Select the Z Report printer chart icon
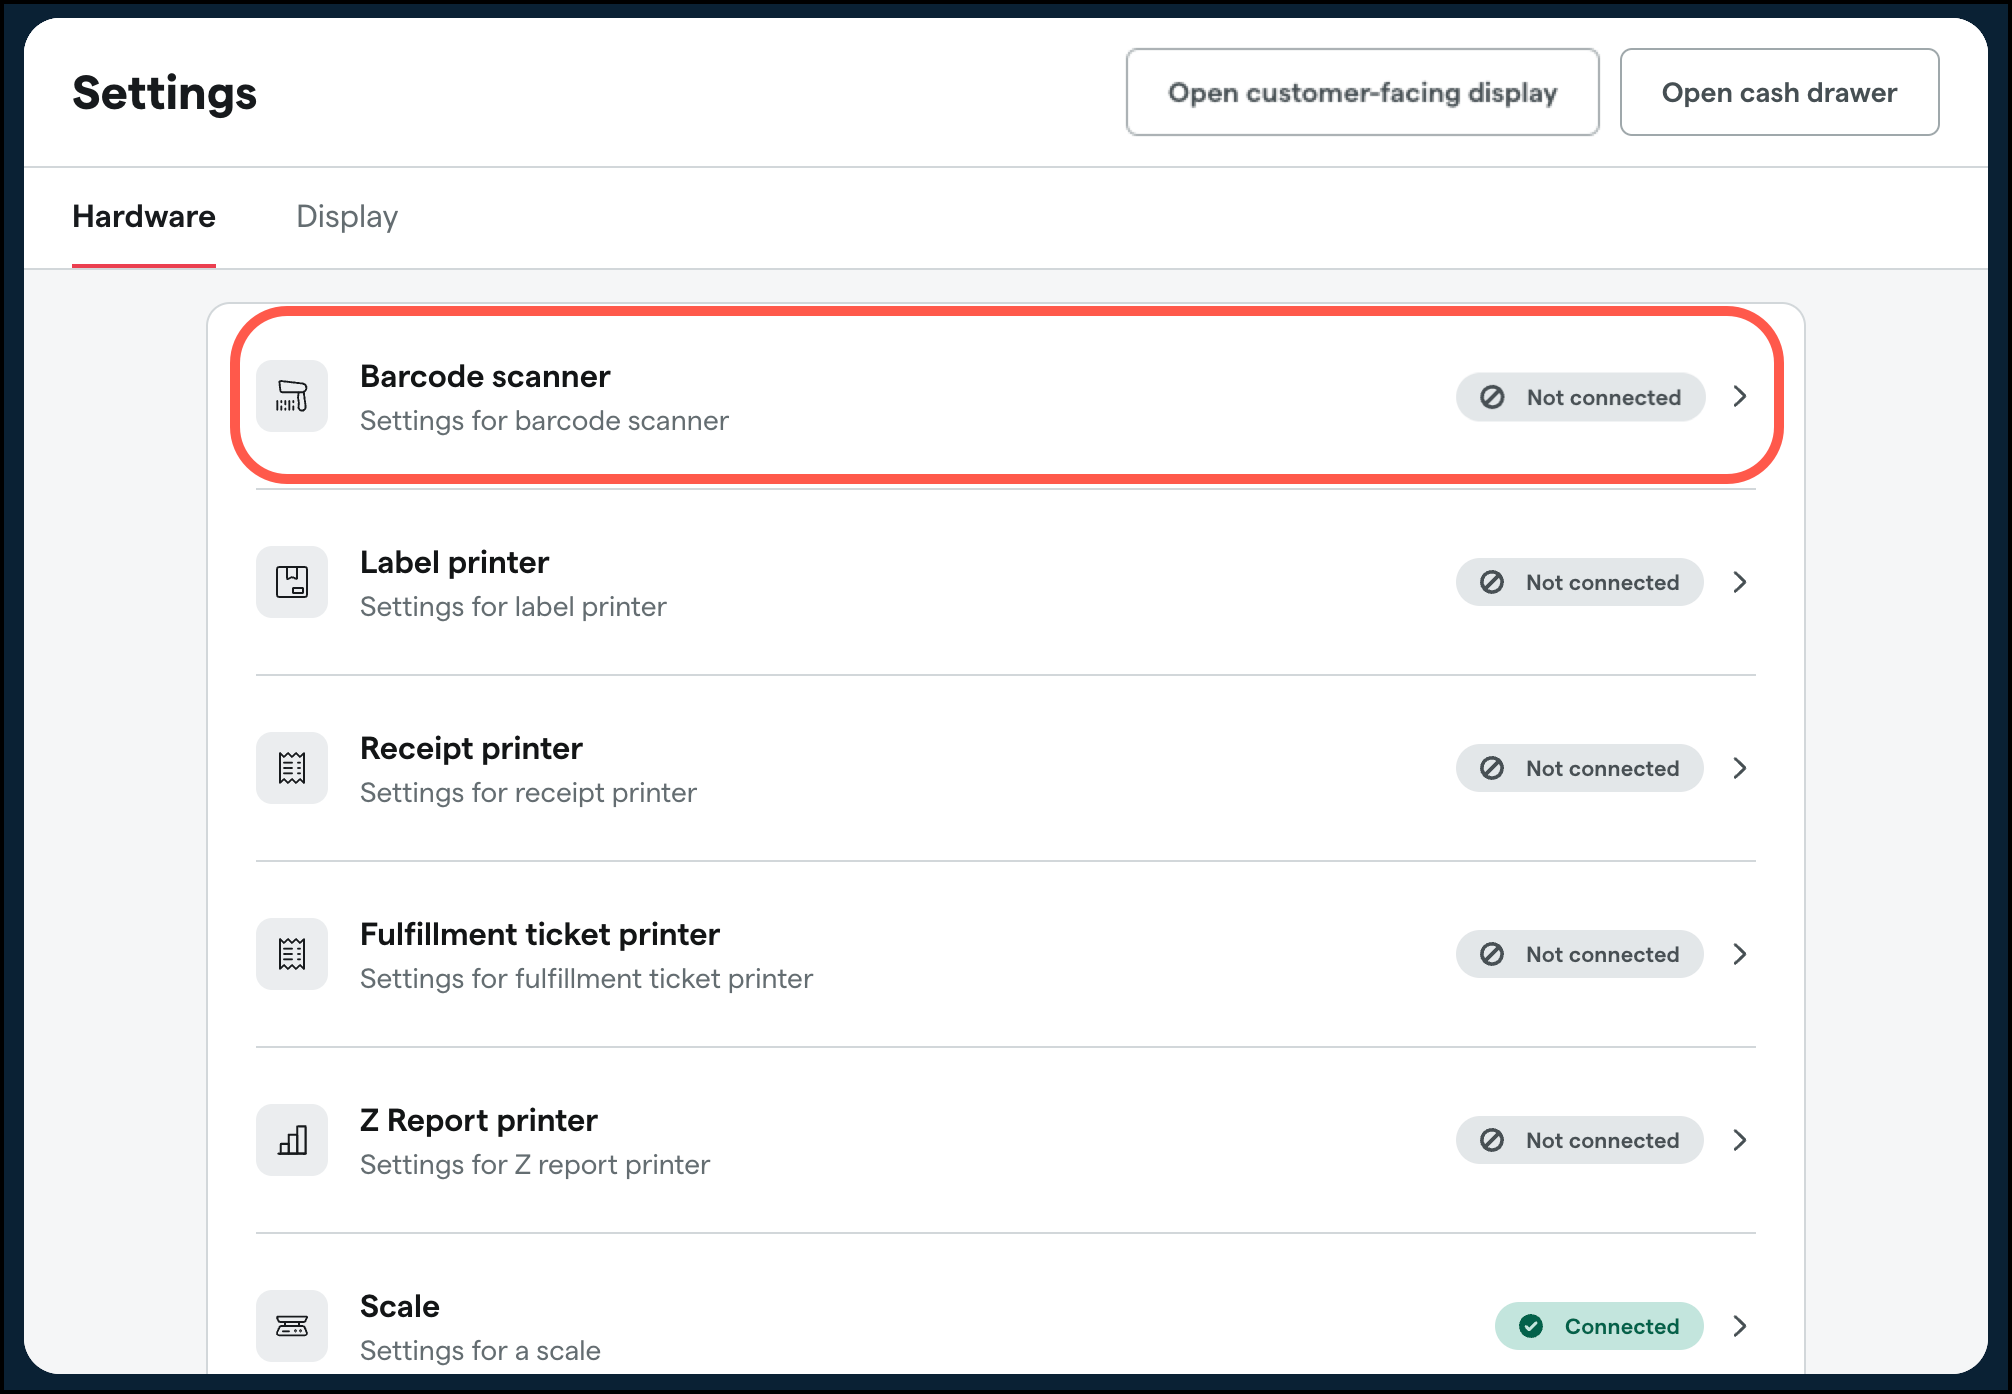2012x1394 pixels. pyautogui.click(x=292, y=1140)
